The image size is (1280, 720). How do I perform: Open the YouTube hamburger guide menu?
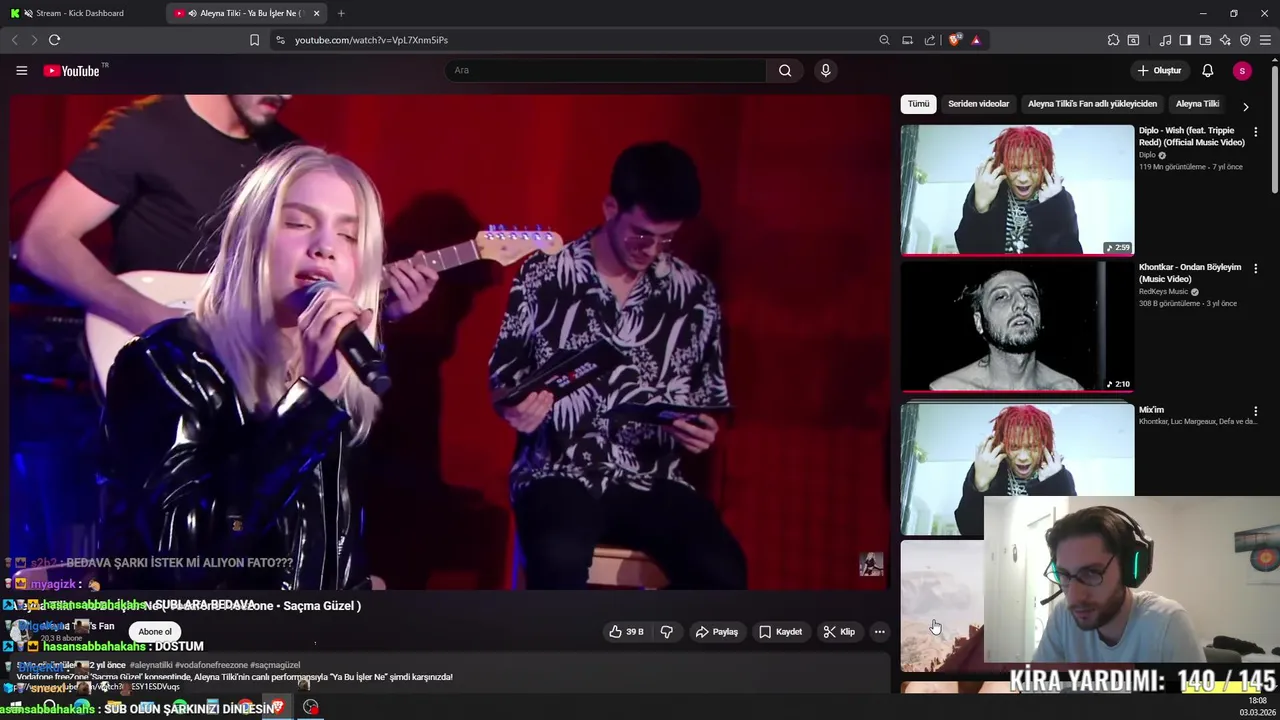point(21,70)
